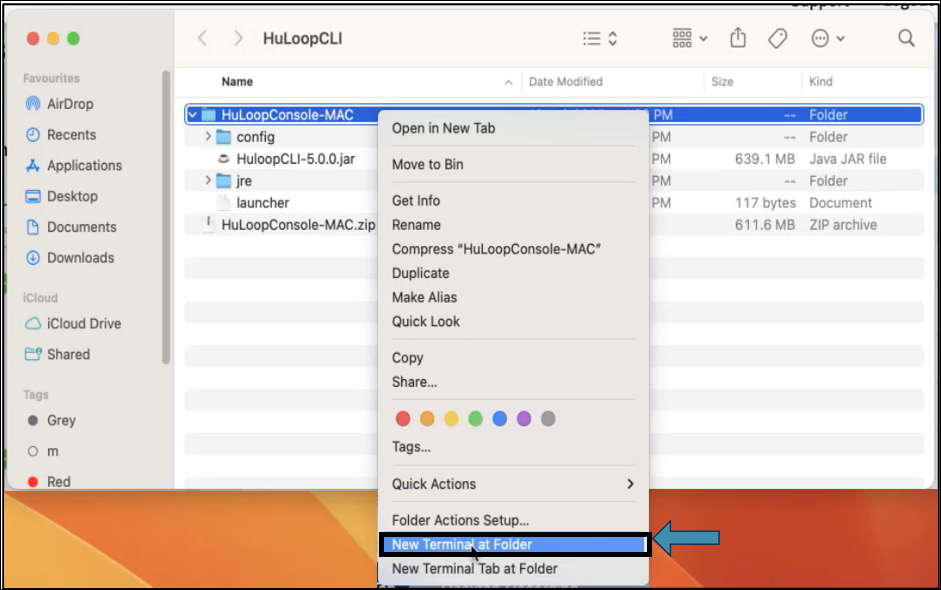The height and width of the screenshot is (590, 941).
Task: Open iCloud Drive in the sidebar
Action: [83, 324]
